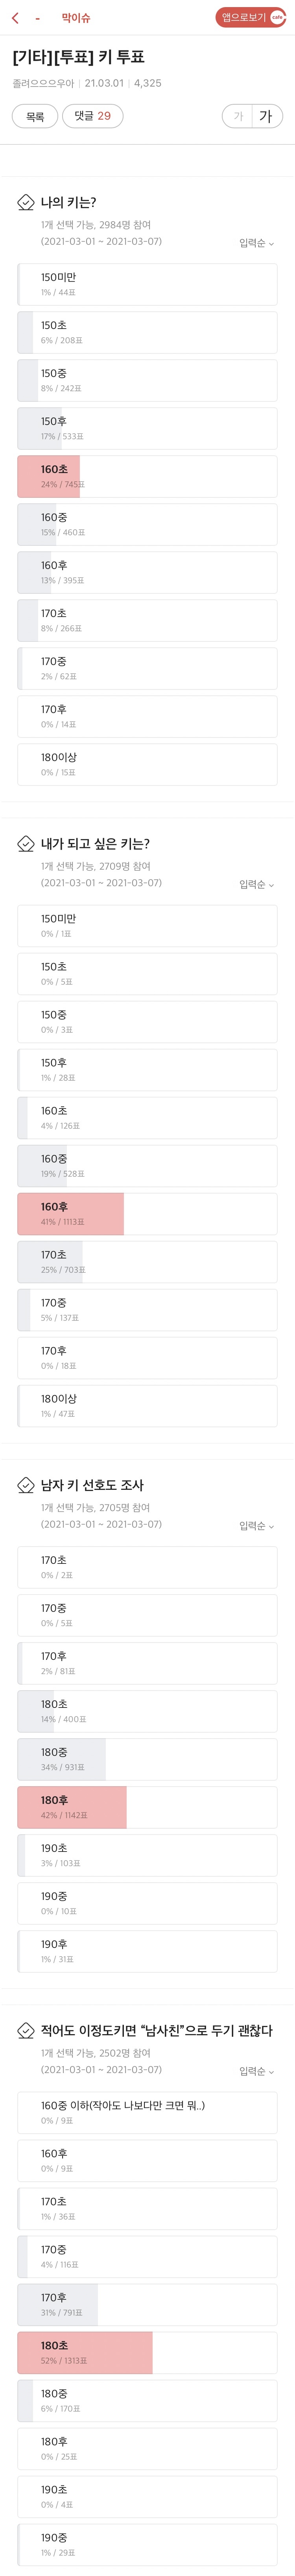Pick 180후 in 남자 키 선호도 조사
The height and width of the screenshot is (2576, 295).
[x=147, y=1806]
